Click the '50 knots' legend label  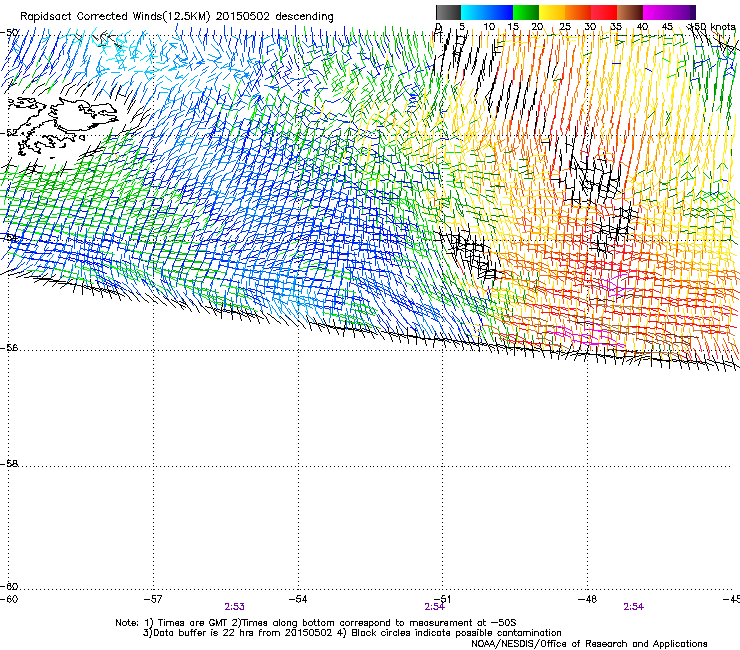click(x=714, y=26)
